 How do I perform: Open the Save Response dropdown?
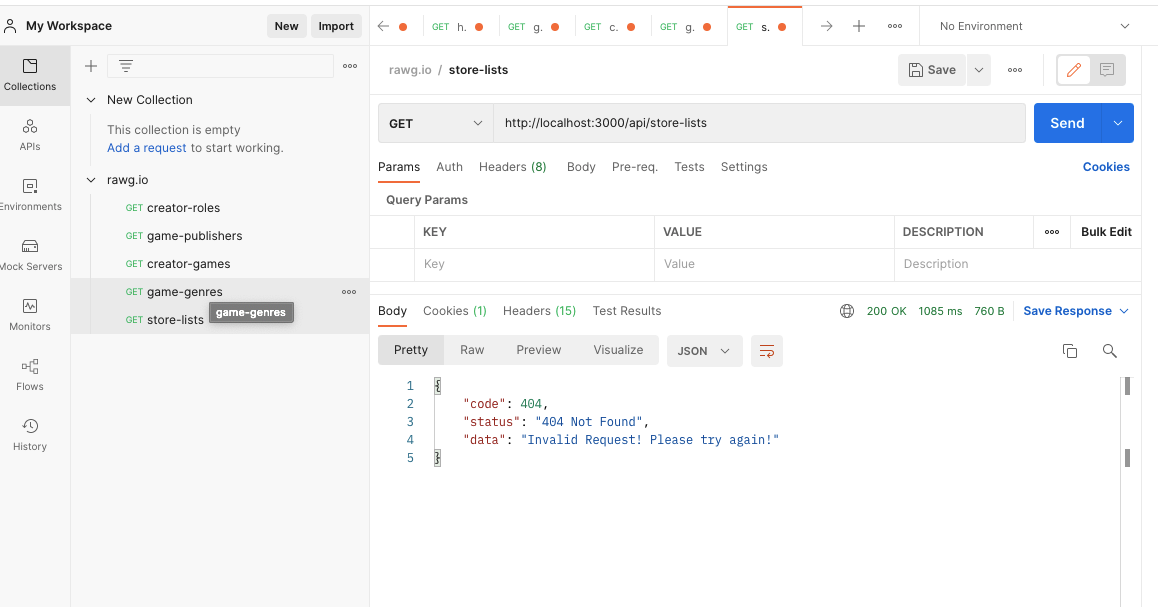point(1076,312)
